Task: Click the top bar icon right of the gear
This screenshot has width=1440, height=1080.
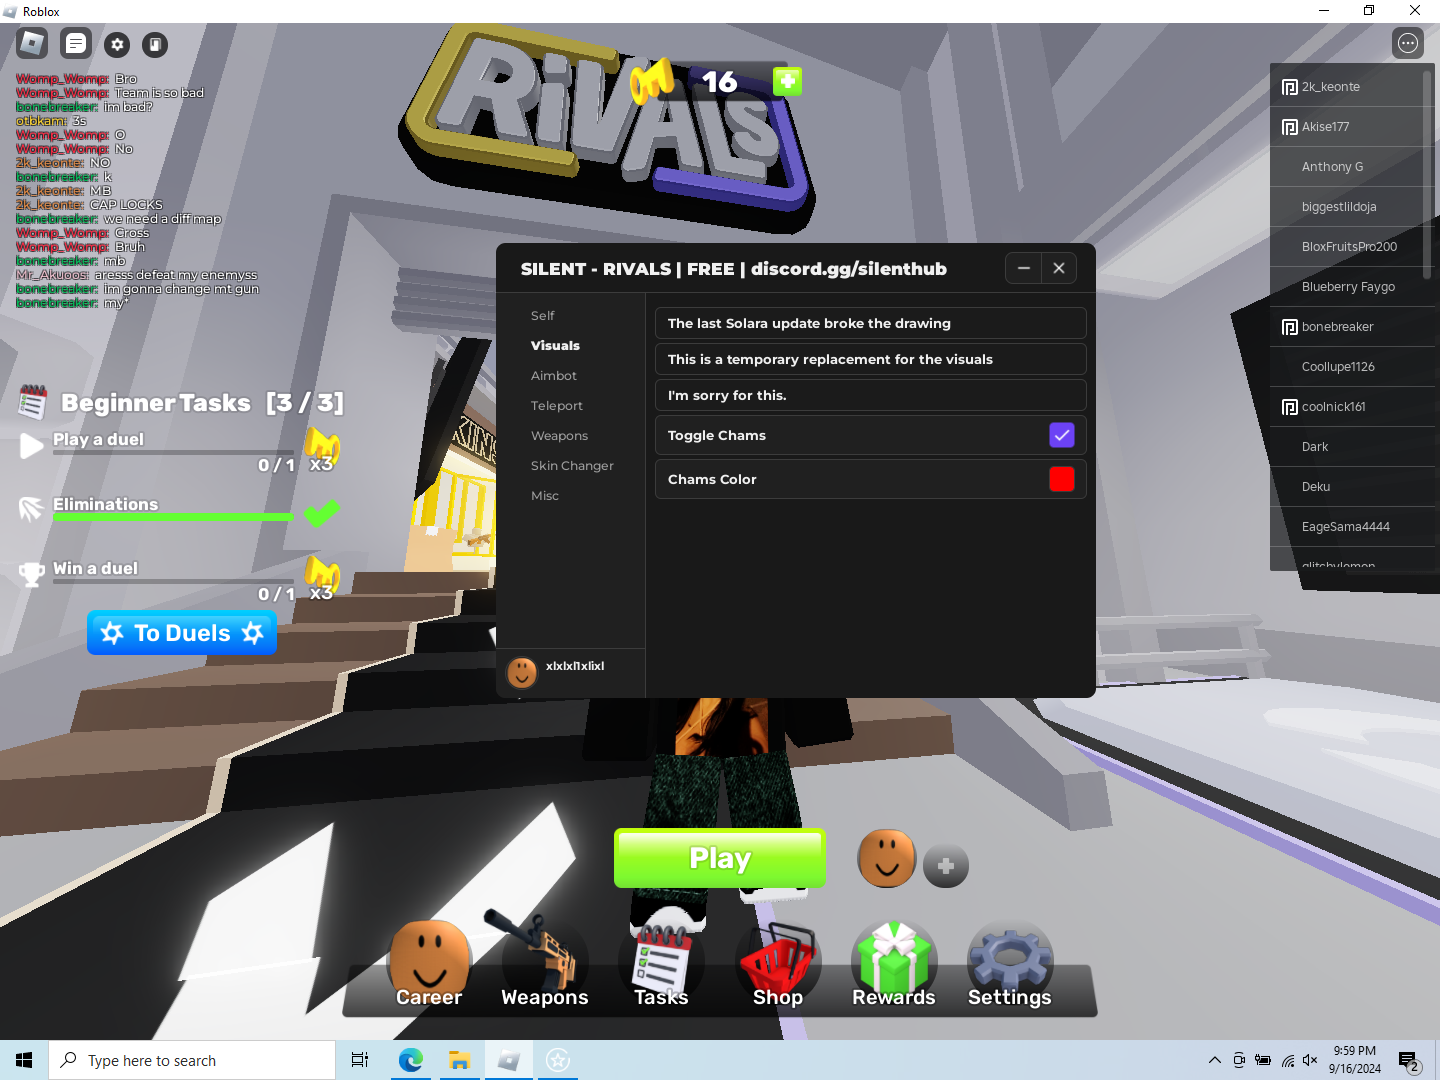Action: coord(155,45)
